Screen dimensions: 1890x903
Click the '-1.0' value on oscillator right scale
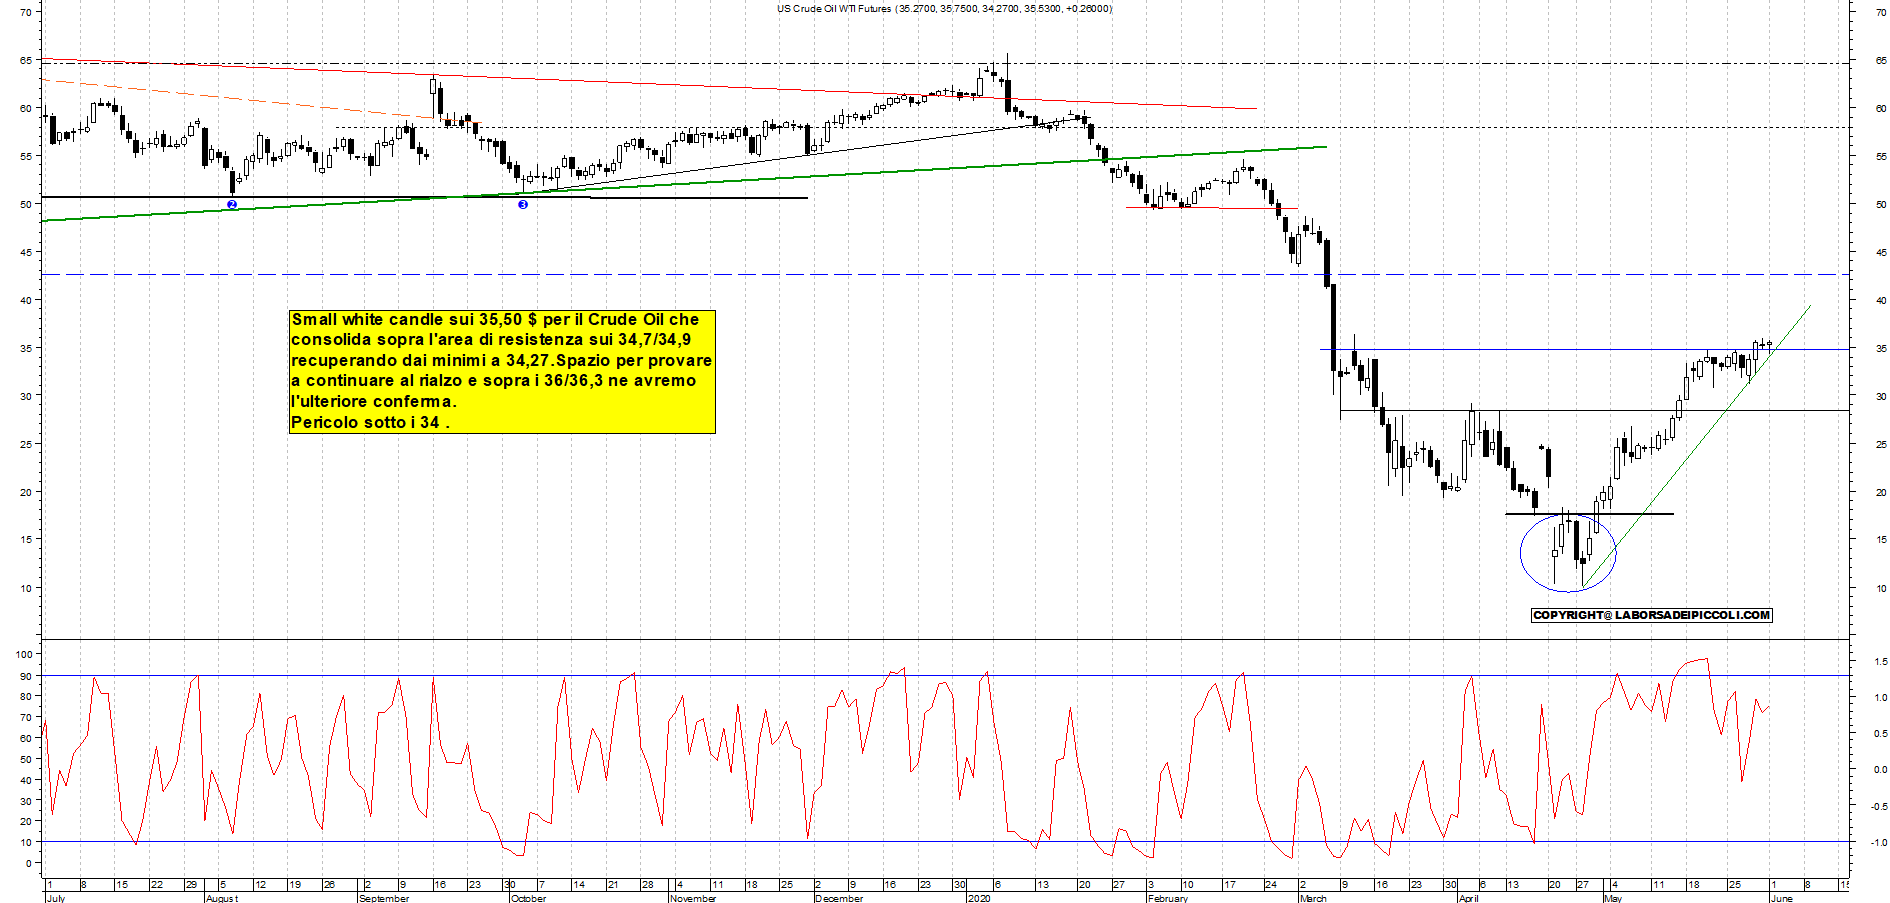pyautogui.click(x=1878, y=842)
